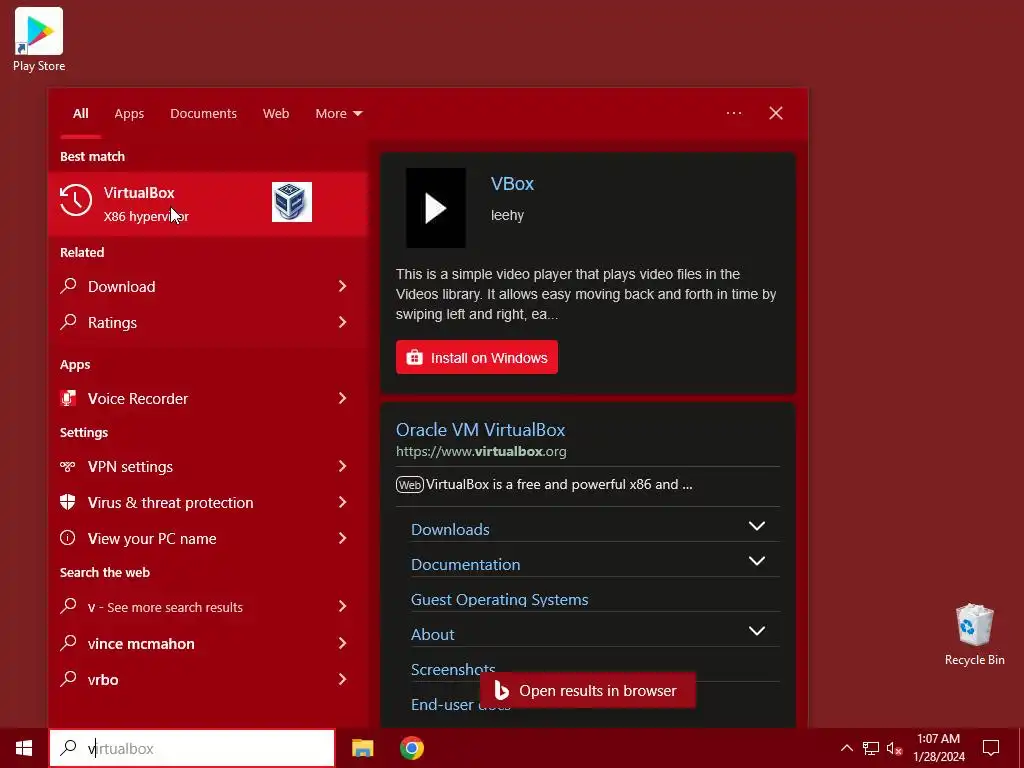Viewport: 1024px width, 768px height.
Task: Show hidden system tray icons
Action: pos(846,748)
